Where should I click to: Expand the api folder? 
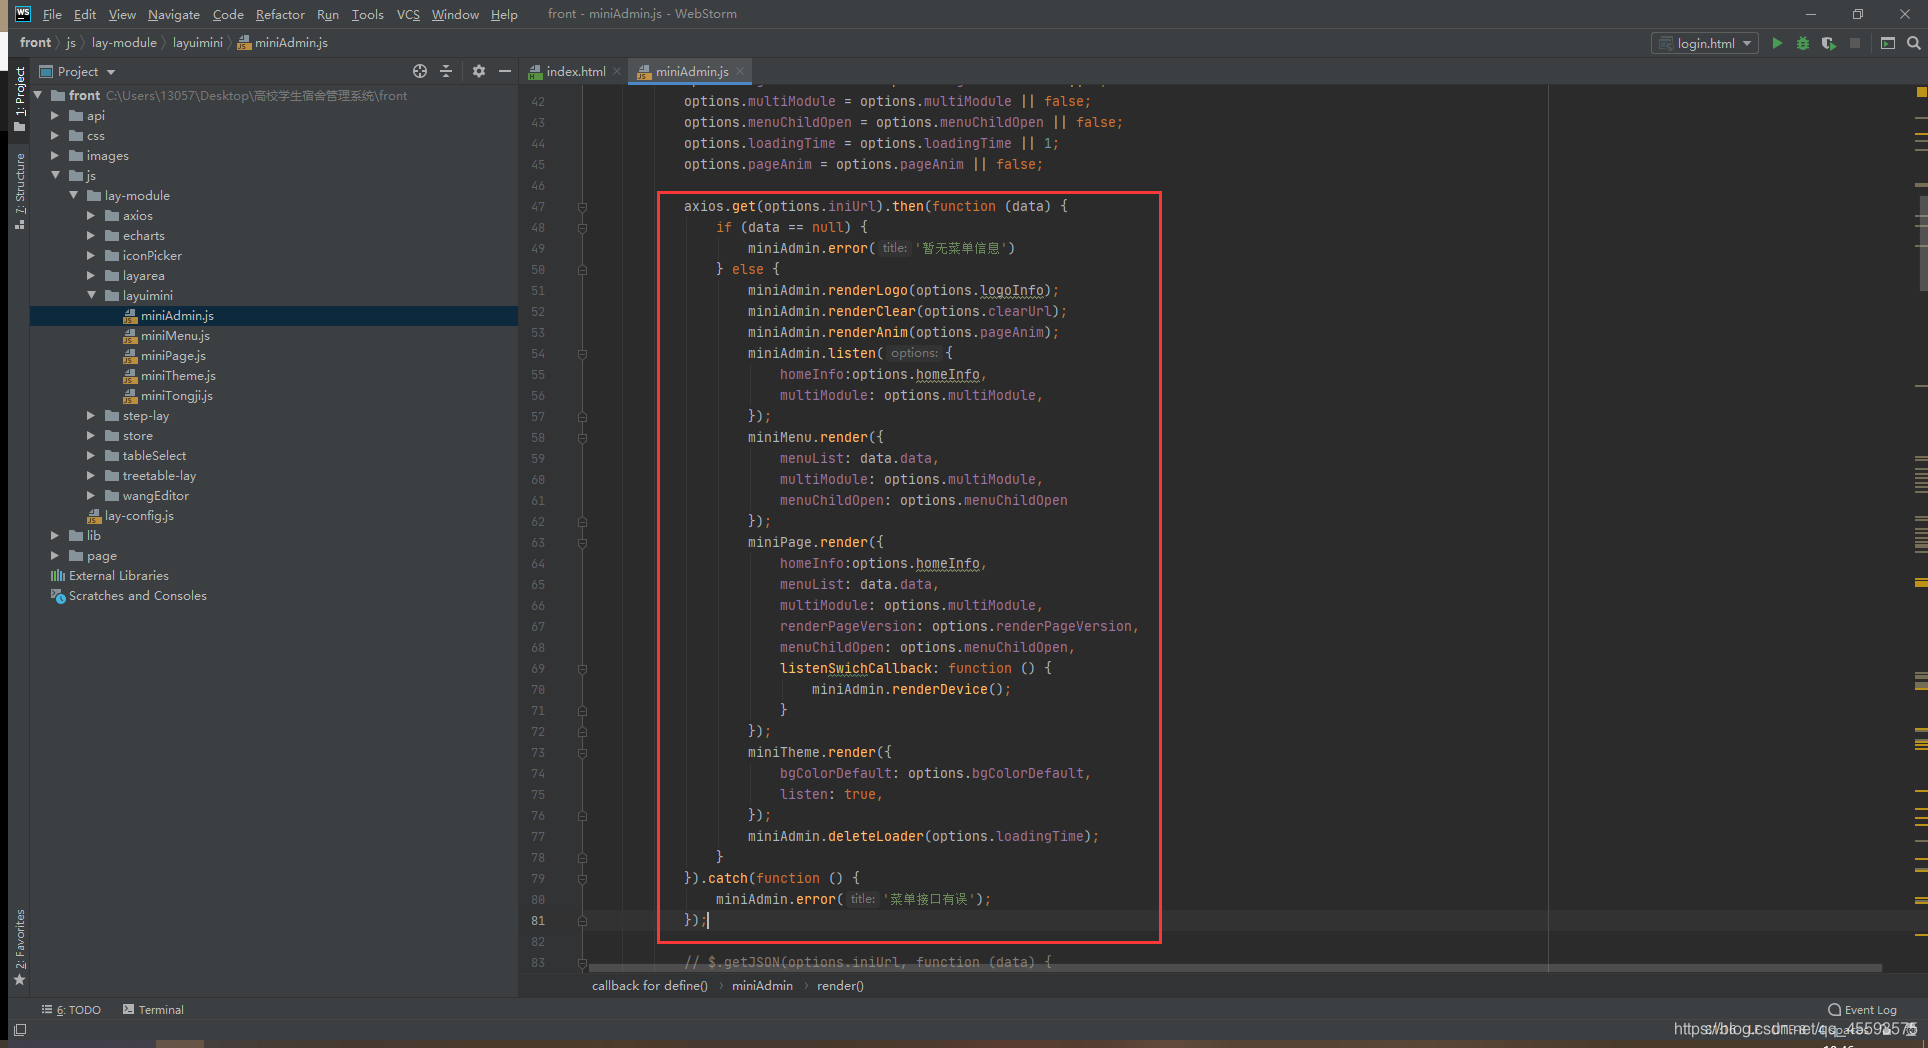[55, 115]
